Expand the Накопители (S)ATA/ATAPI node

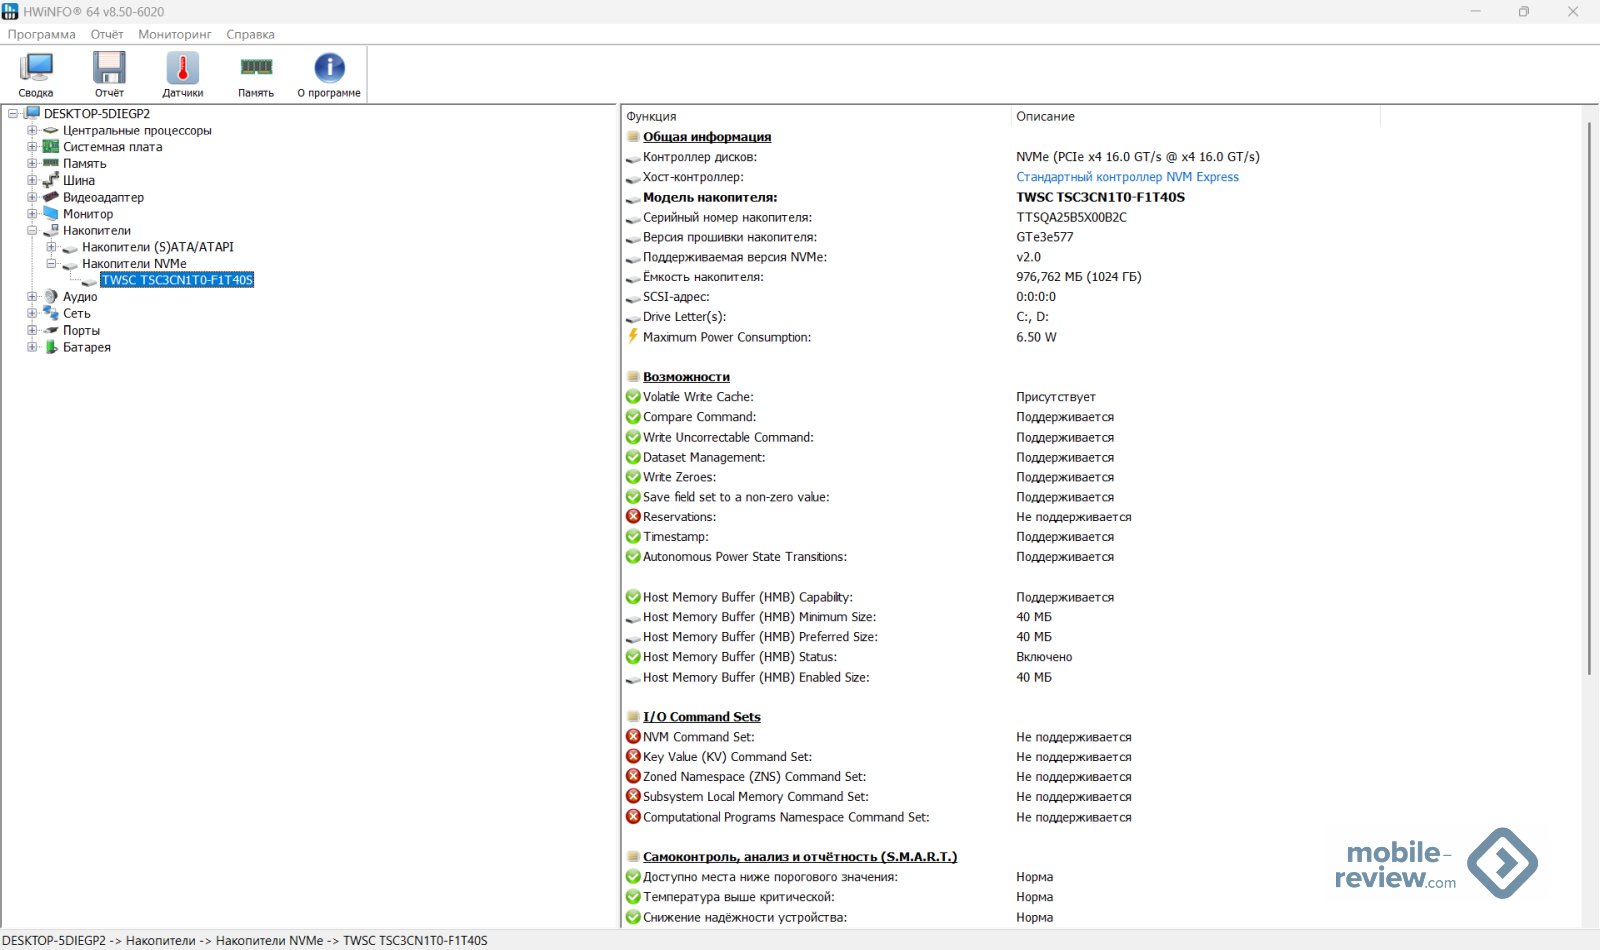pyautogui.click(x=51, y=247)
